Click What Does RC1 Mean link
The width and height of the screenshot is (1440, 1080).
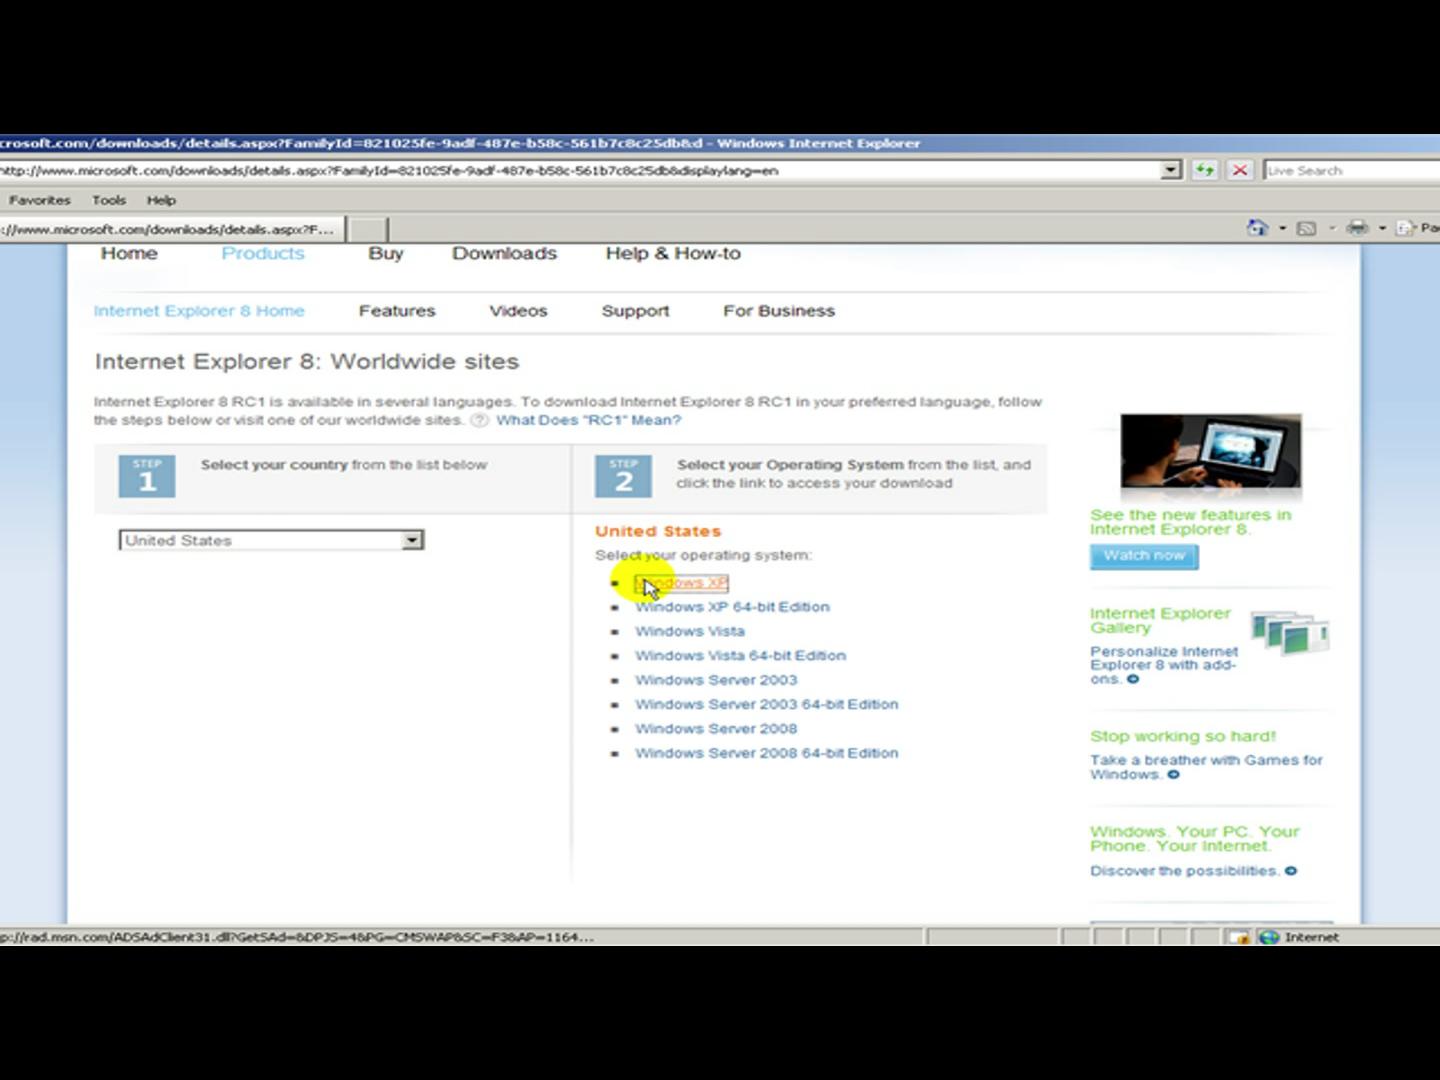[x=588, y=420]
